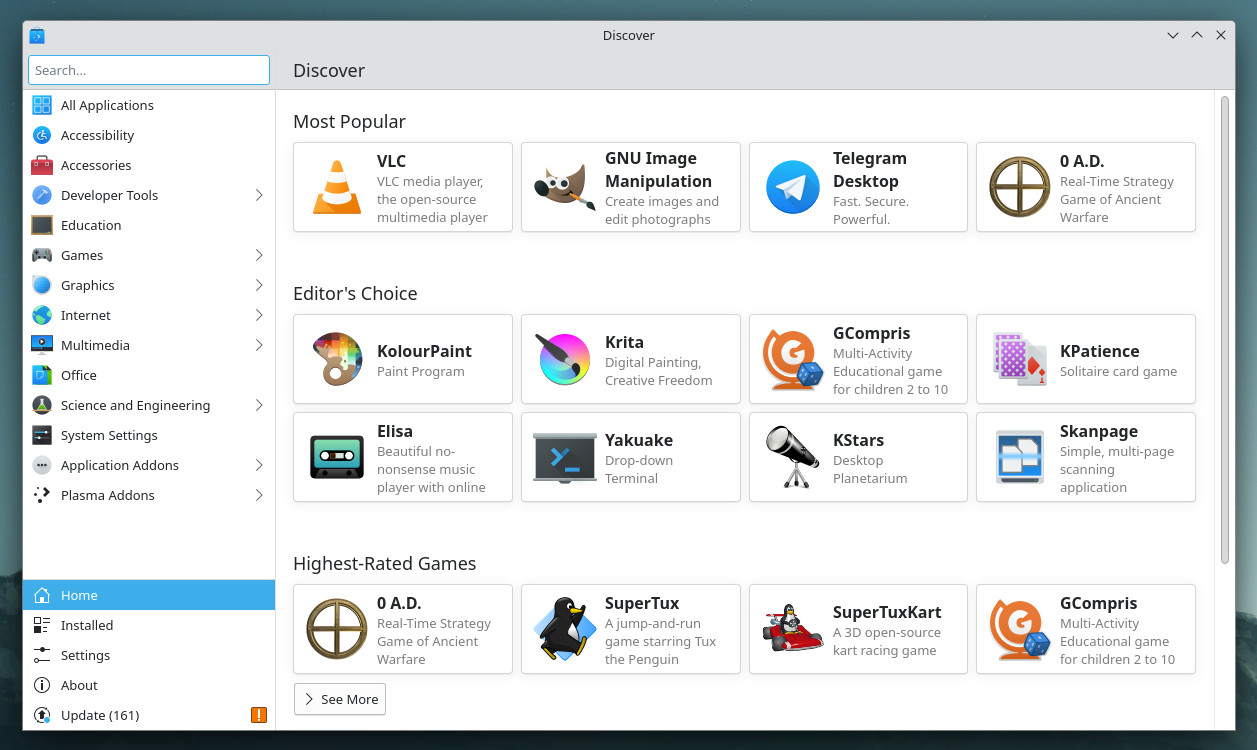Click 'Fast. Secure. Powerful.' description text
The width and height of the screenshot is (1257, 750).
(x=871, y=210)
